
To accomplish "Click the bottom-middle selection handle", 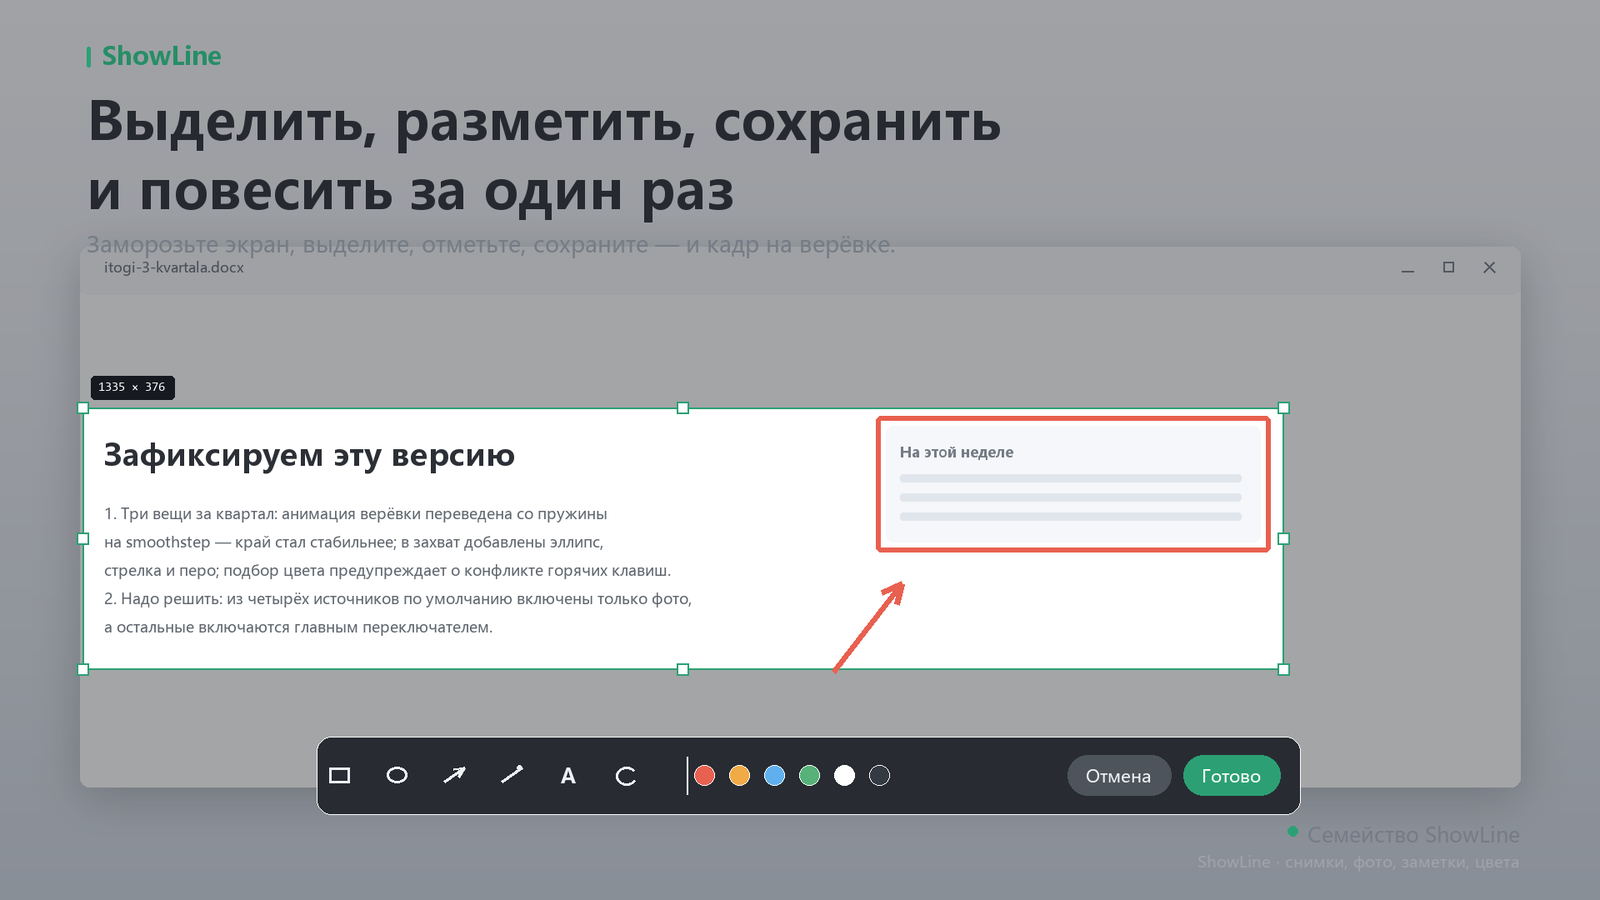I will [683, 670].
